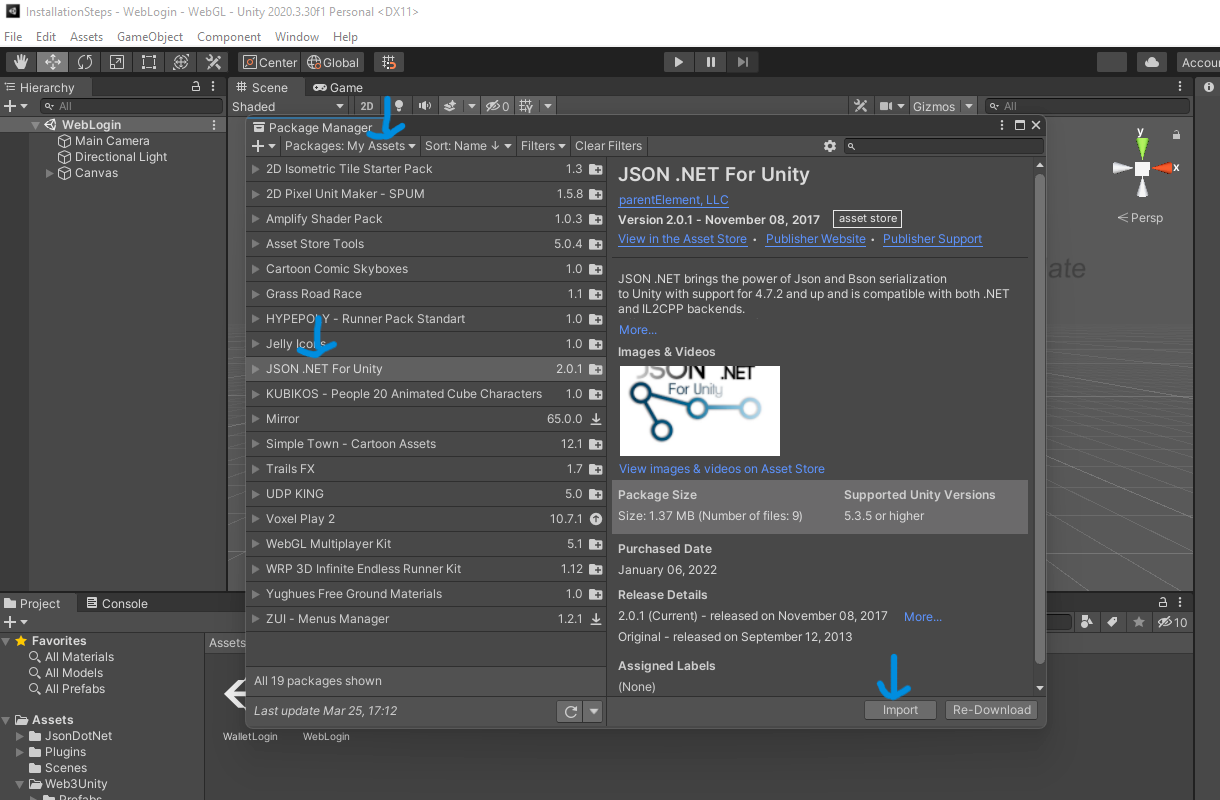The height and width of the screenshot is (800, 1220).
Task: Toggle Hierarchy panel lock
Action: (196, 87)
